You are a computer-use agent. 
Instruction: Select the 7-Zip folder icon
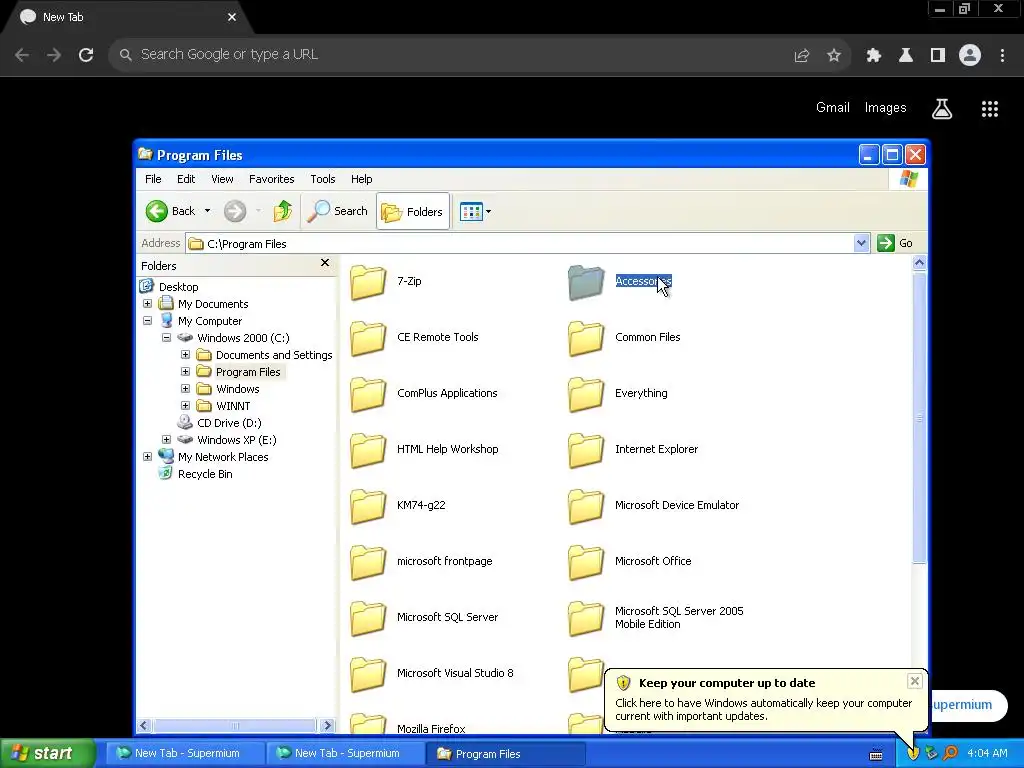point(368,282)
